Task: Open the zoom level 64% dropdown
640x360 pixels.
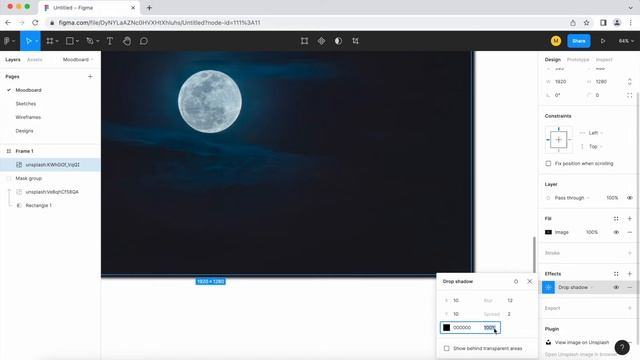Action: 626,41
